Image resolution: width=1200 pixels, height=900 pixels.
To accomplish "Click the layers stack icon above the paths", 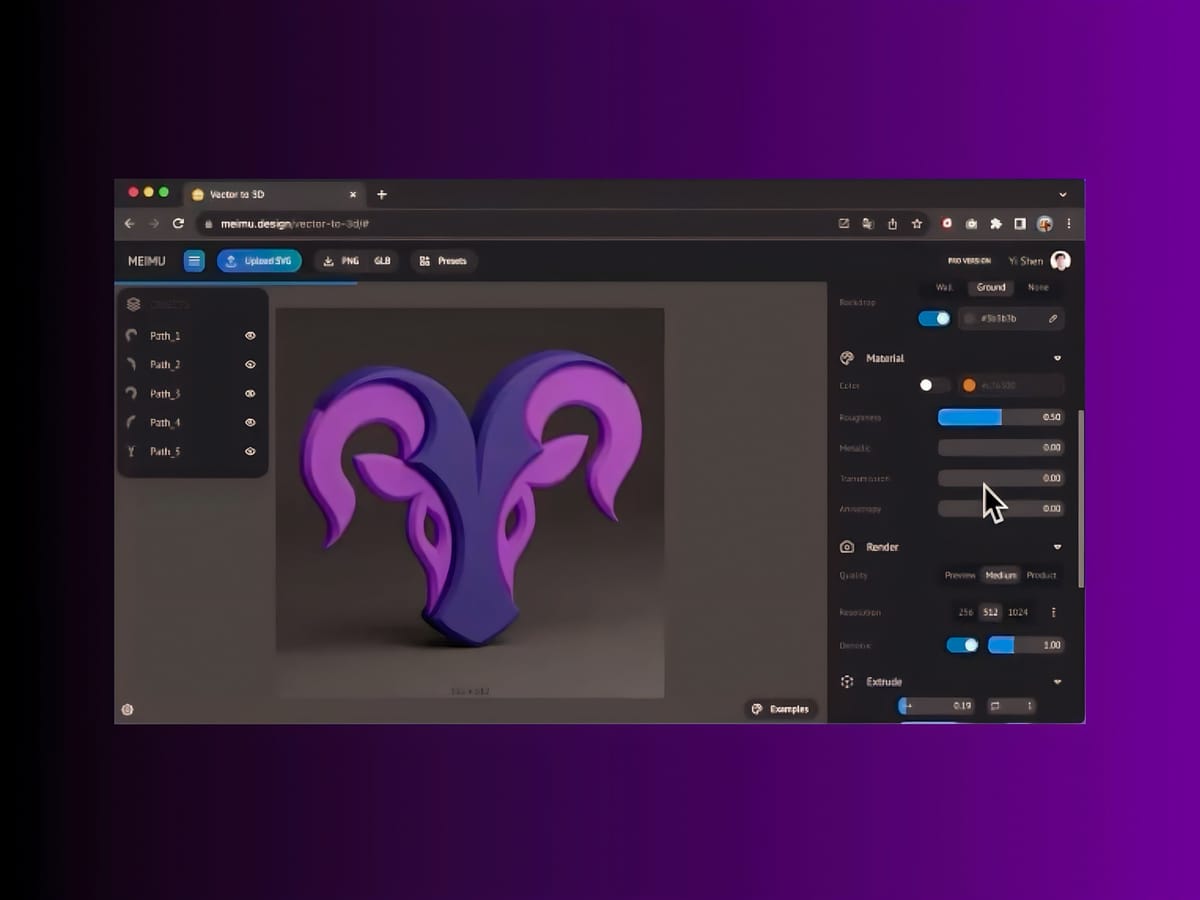I will click(133, 304).
